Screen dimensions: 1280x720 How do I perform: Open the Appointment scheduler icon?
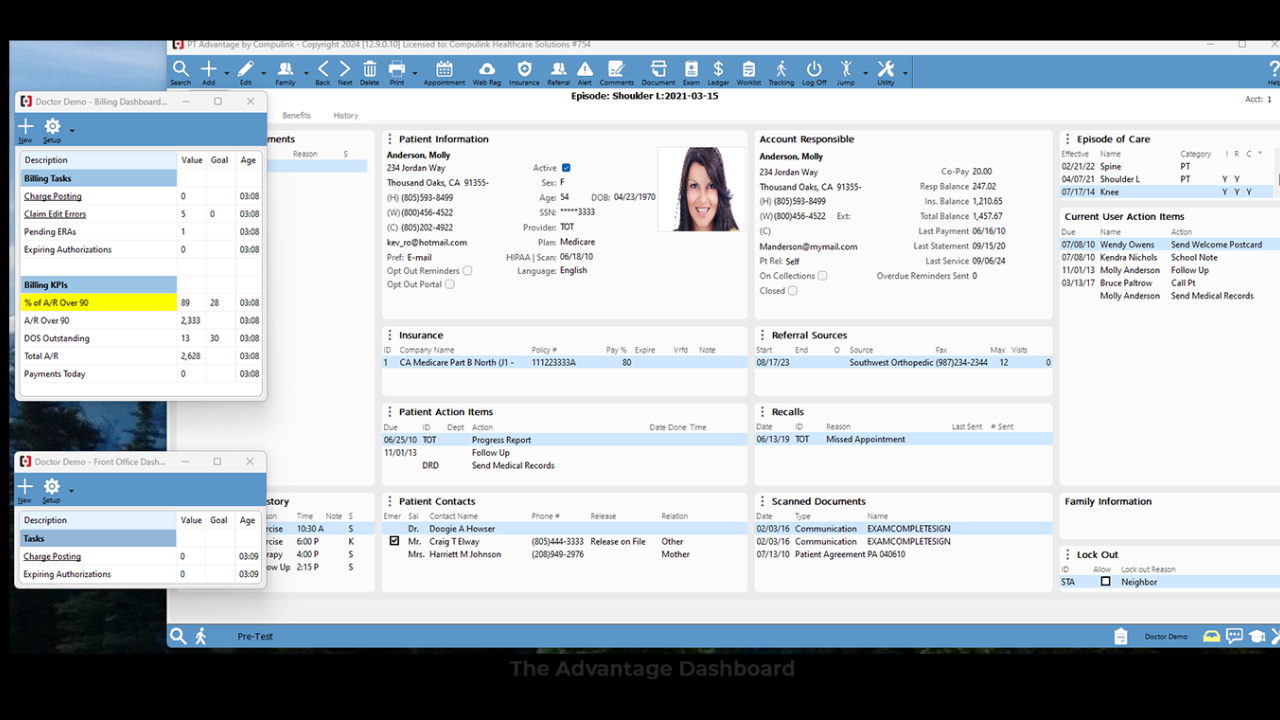pyautogui.click(x=444, y=71)
